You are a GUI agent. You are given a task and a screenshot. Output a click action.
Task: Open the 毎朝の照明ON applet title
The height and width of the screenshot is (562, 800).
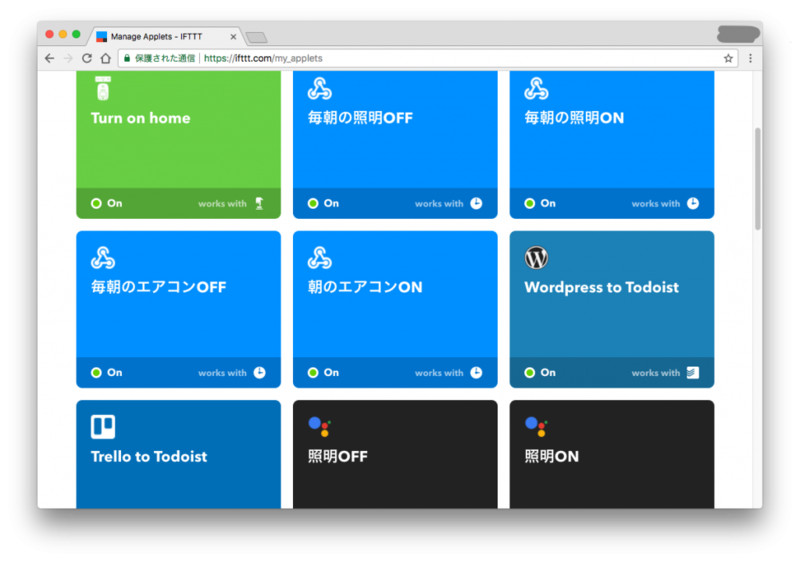click(574, 118)
